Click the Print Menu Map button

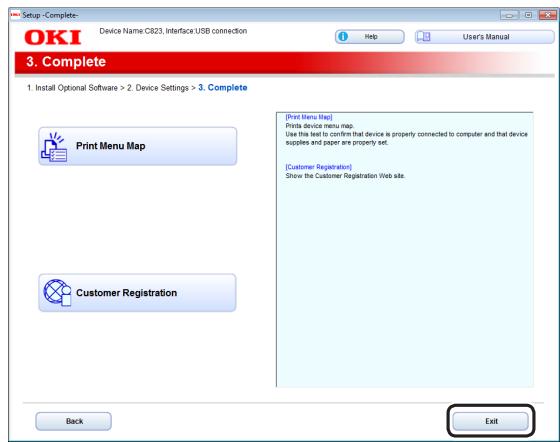pyautogui.click(x=138, y=146)
